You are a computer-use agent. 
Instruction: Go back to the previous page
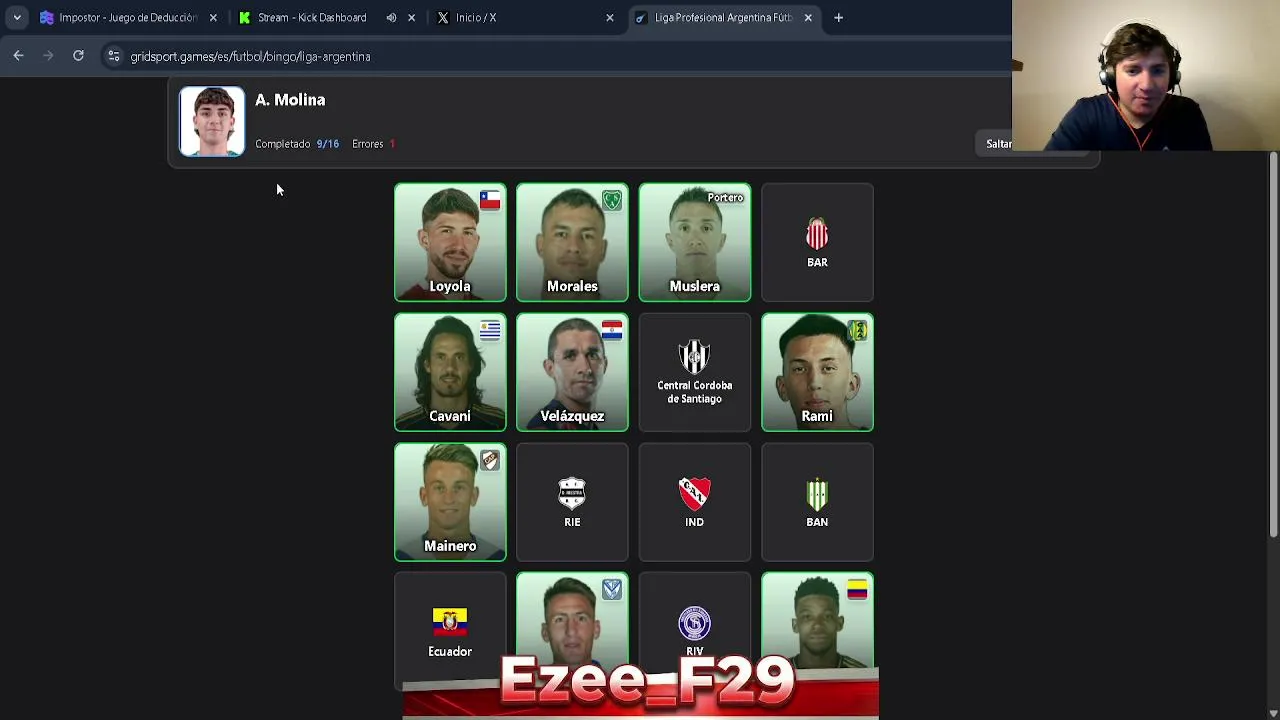pos(18,56)
